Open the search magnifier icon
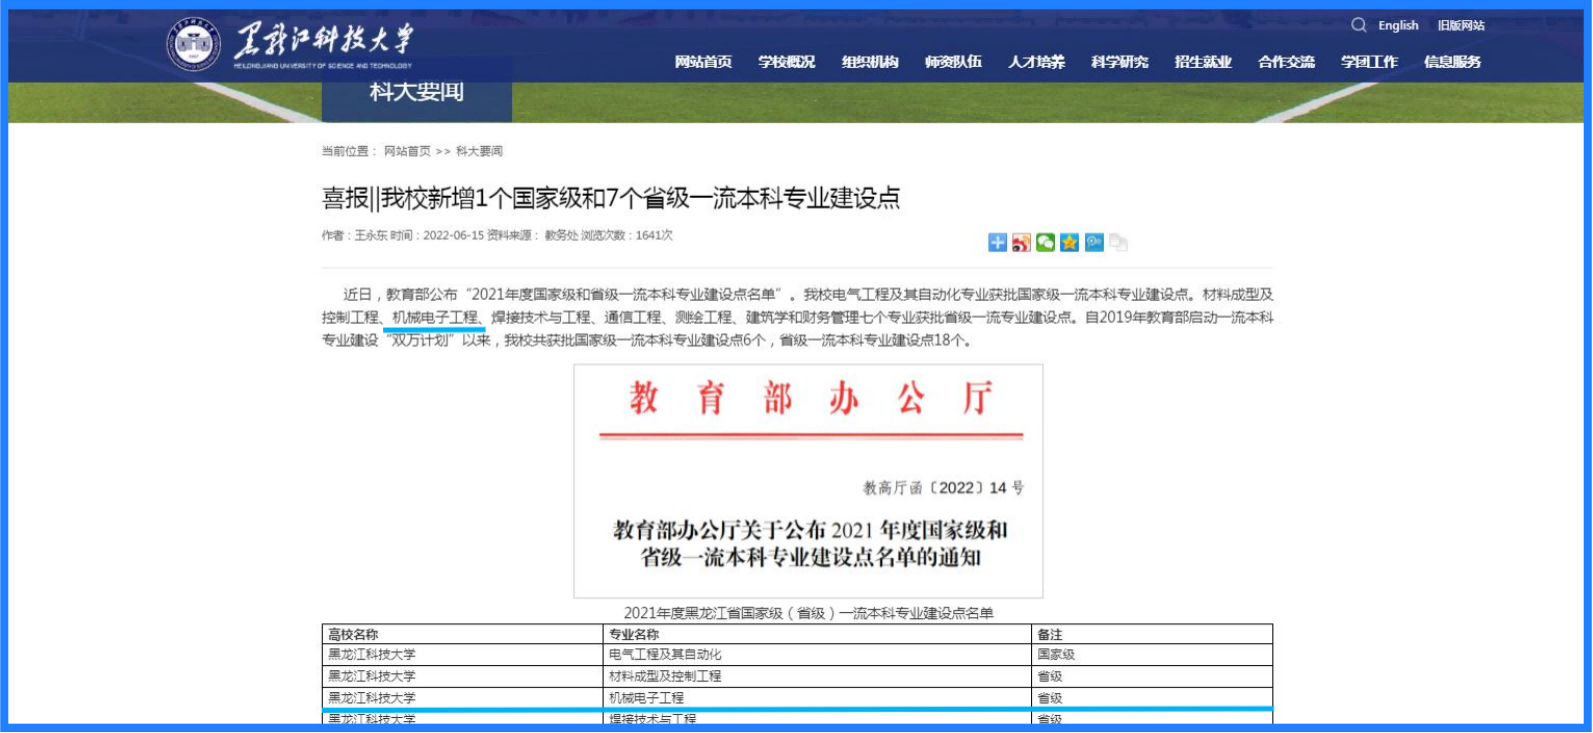The height and width of the screenshot is (733, 1593). click(x=1358, y=25)
